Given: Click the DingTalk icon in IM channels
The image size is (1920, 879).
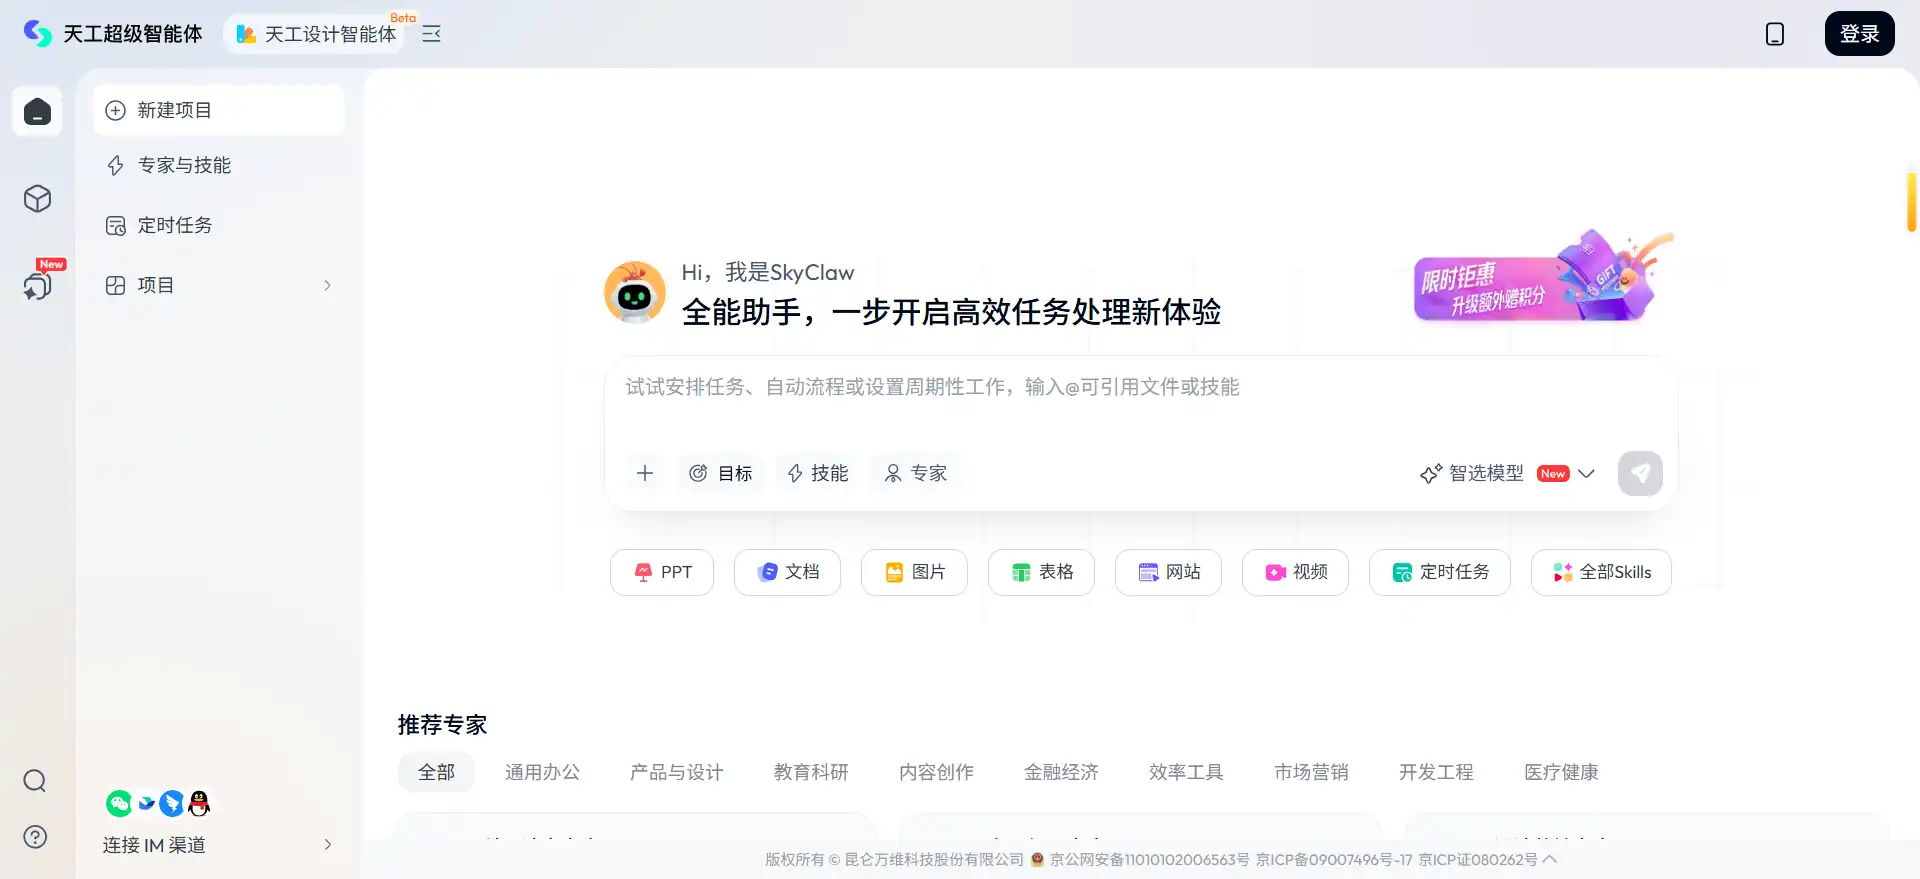Looking at the screenshot, I should coord(172,803).
